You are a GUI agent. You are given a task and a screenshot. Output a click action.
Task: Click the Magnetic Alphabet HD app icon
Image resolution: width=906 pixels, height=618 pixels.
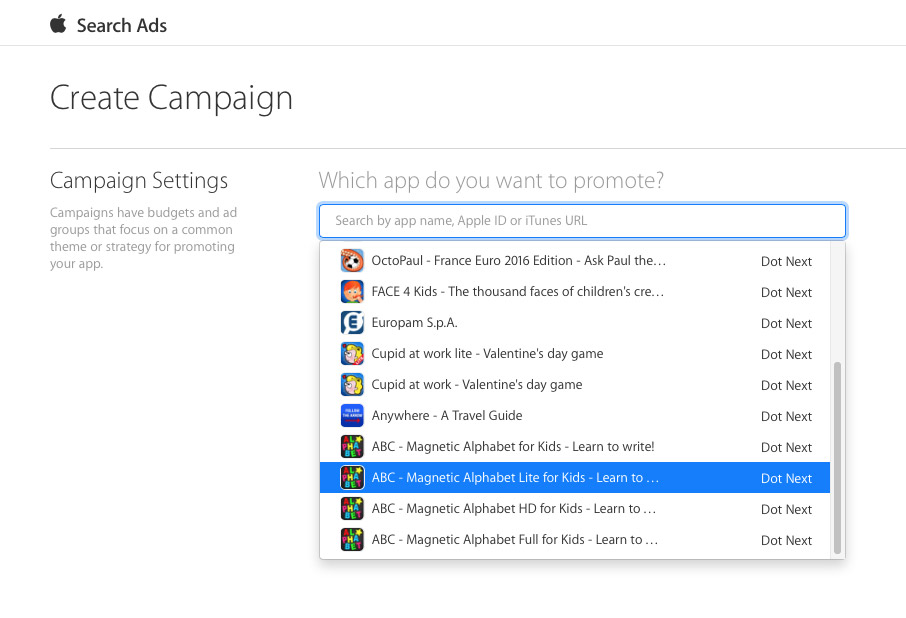[x=352, y=508]
